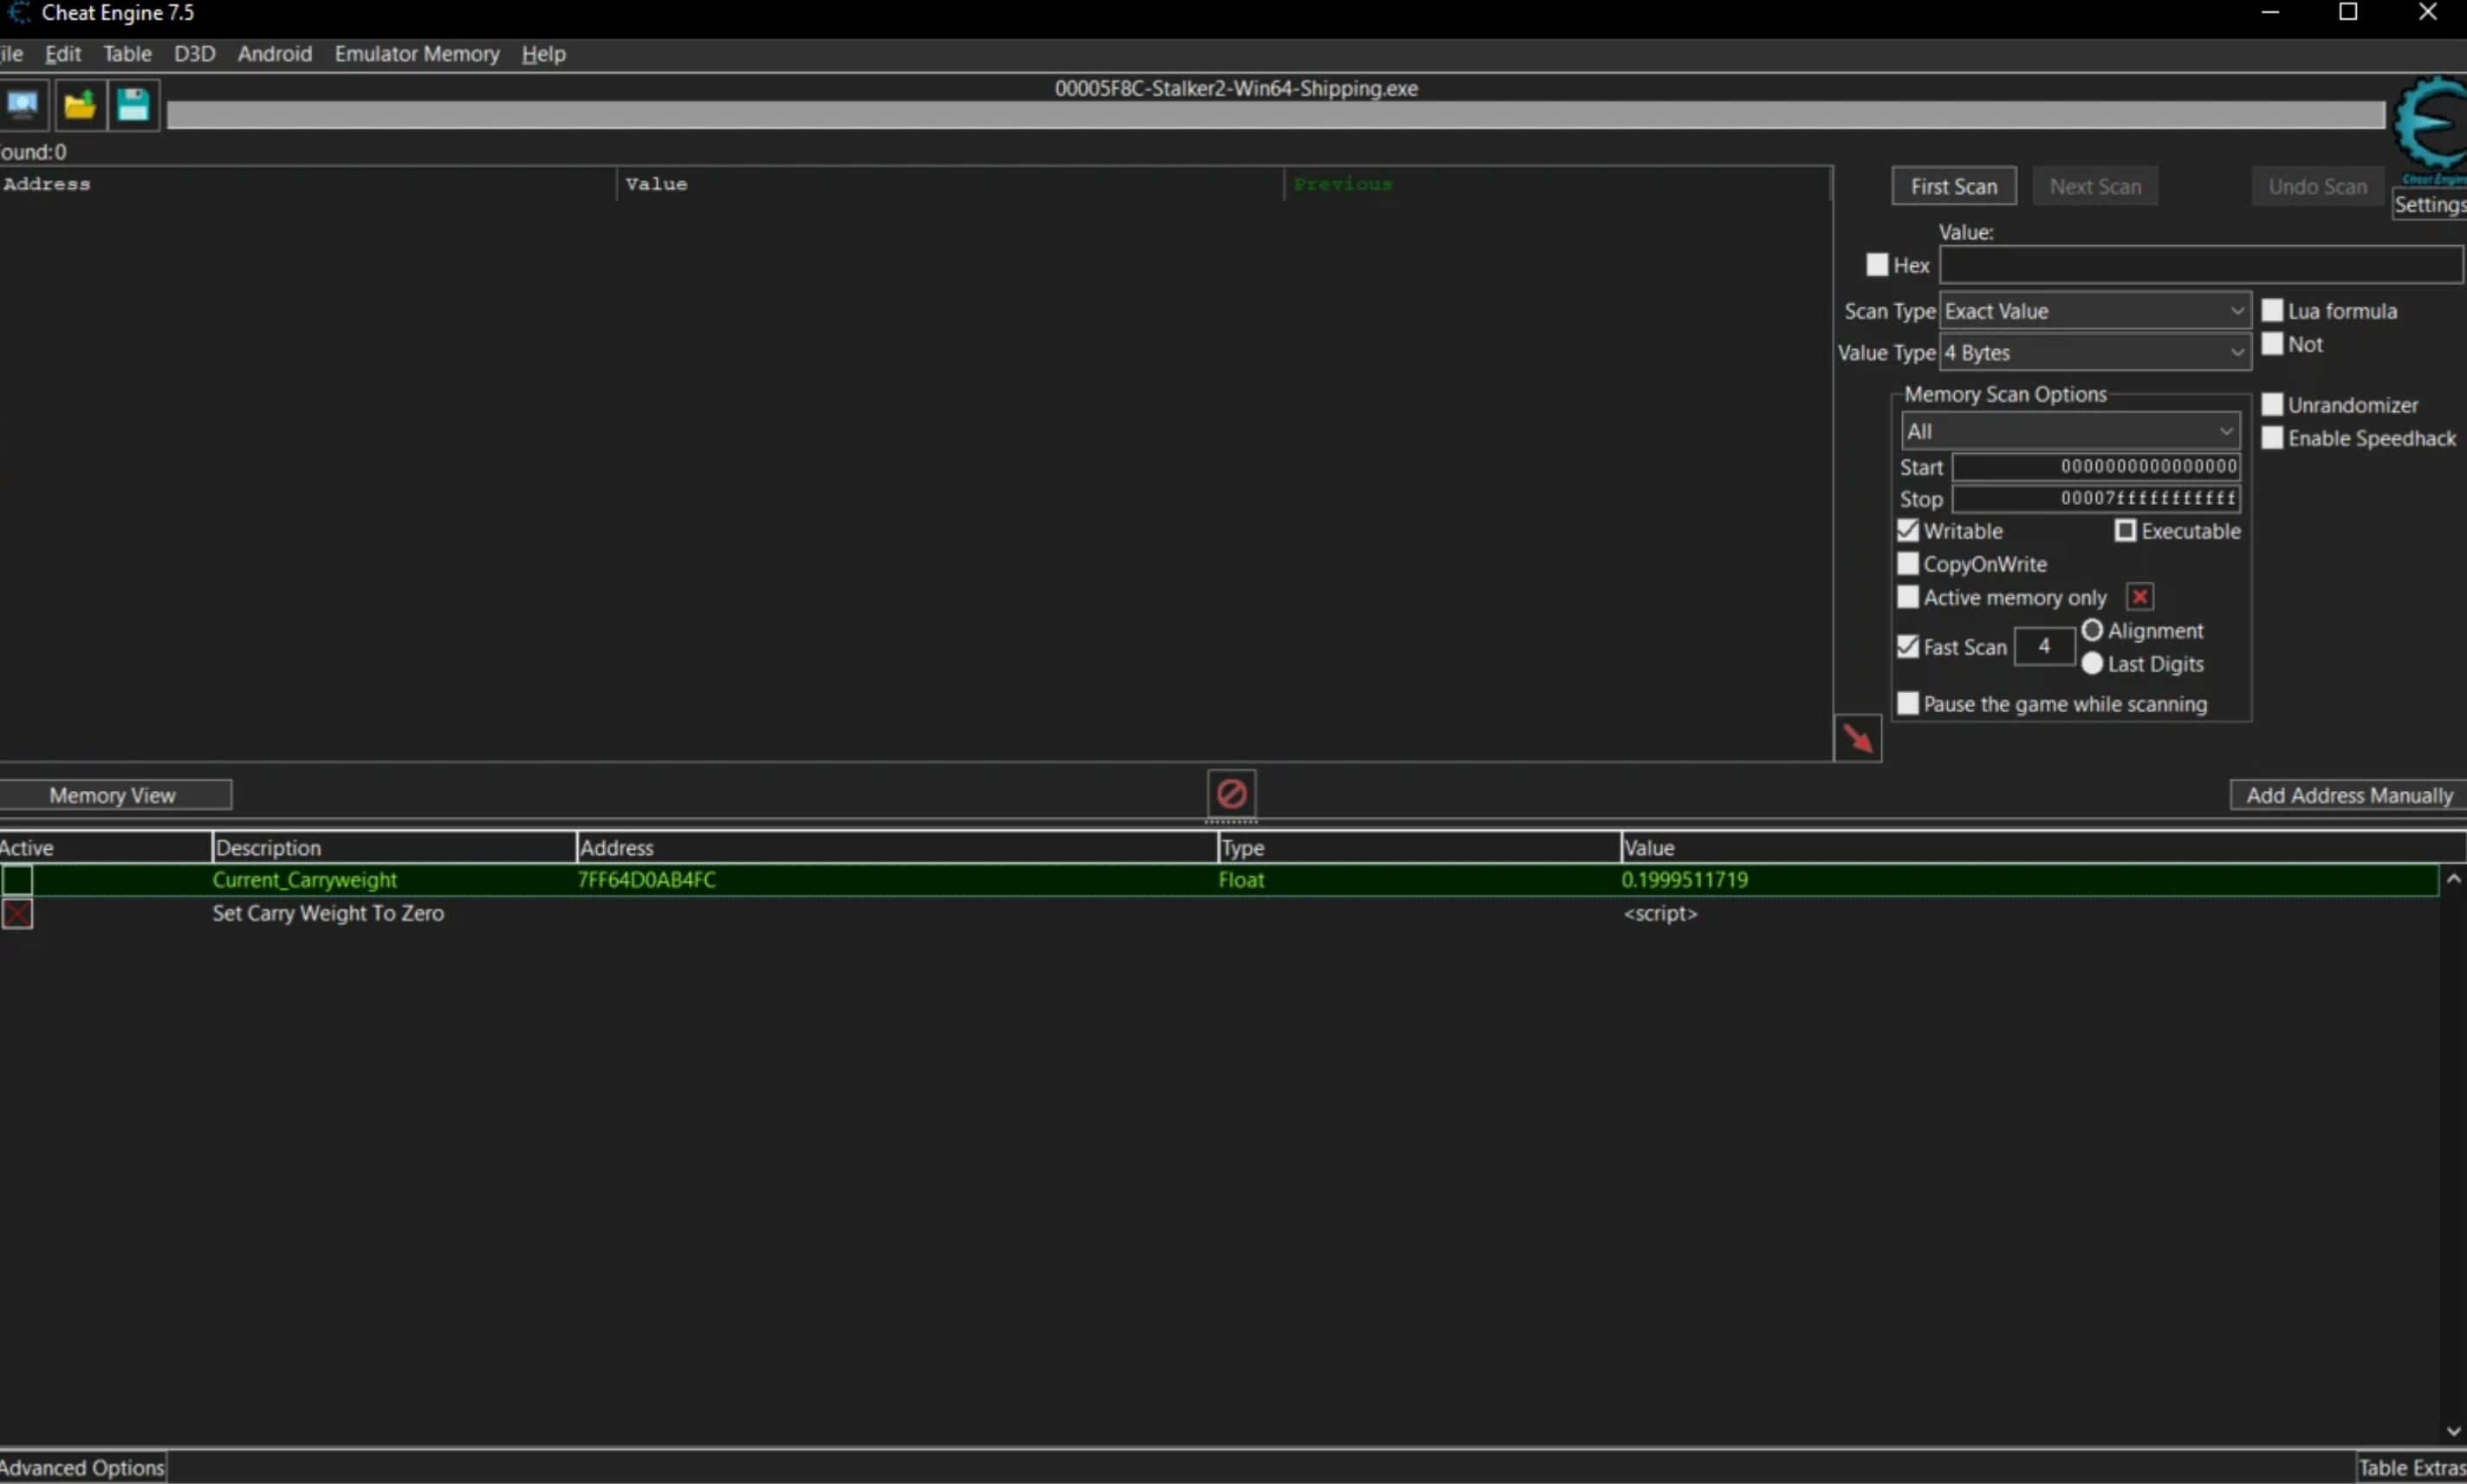Enable the Hex checkbox

pos(1876,265)
